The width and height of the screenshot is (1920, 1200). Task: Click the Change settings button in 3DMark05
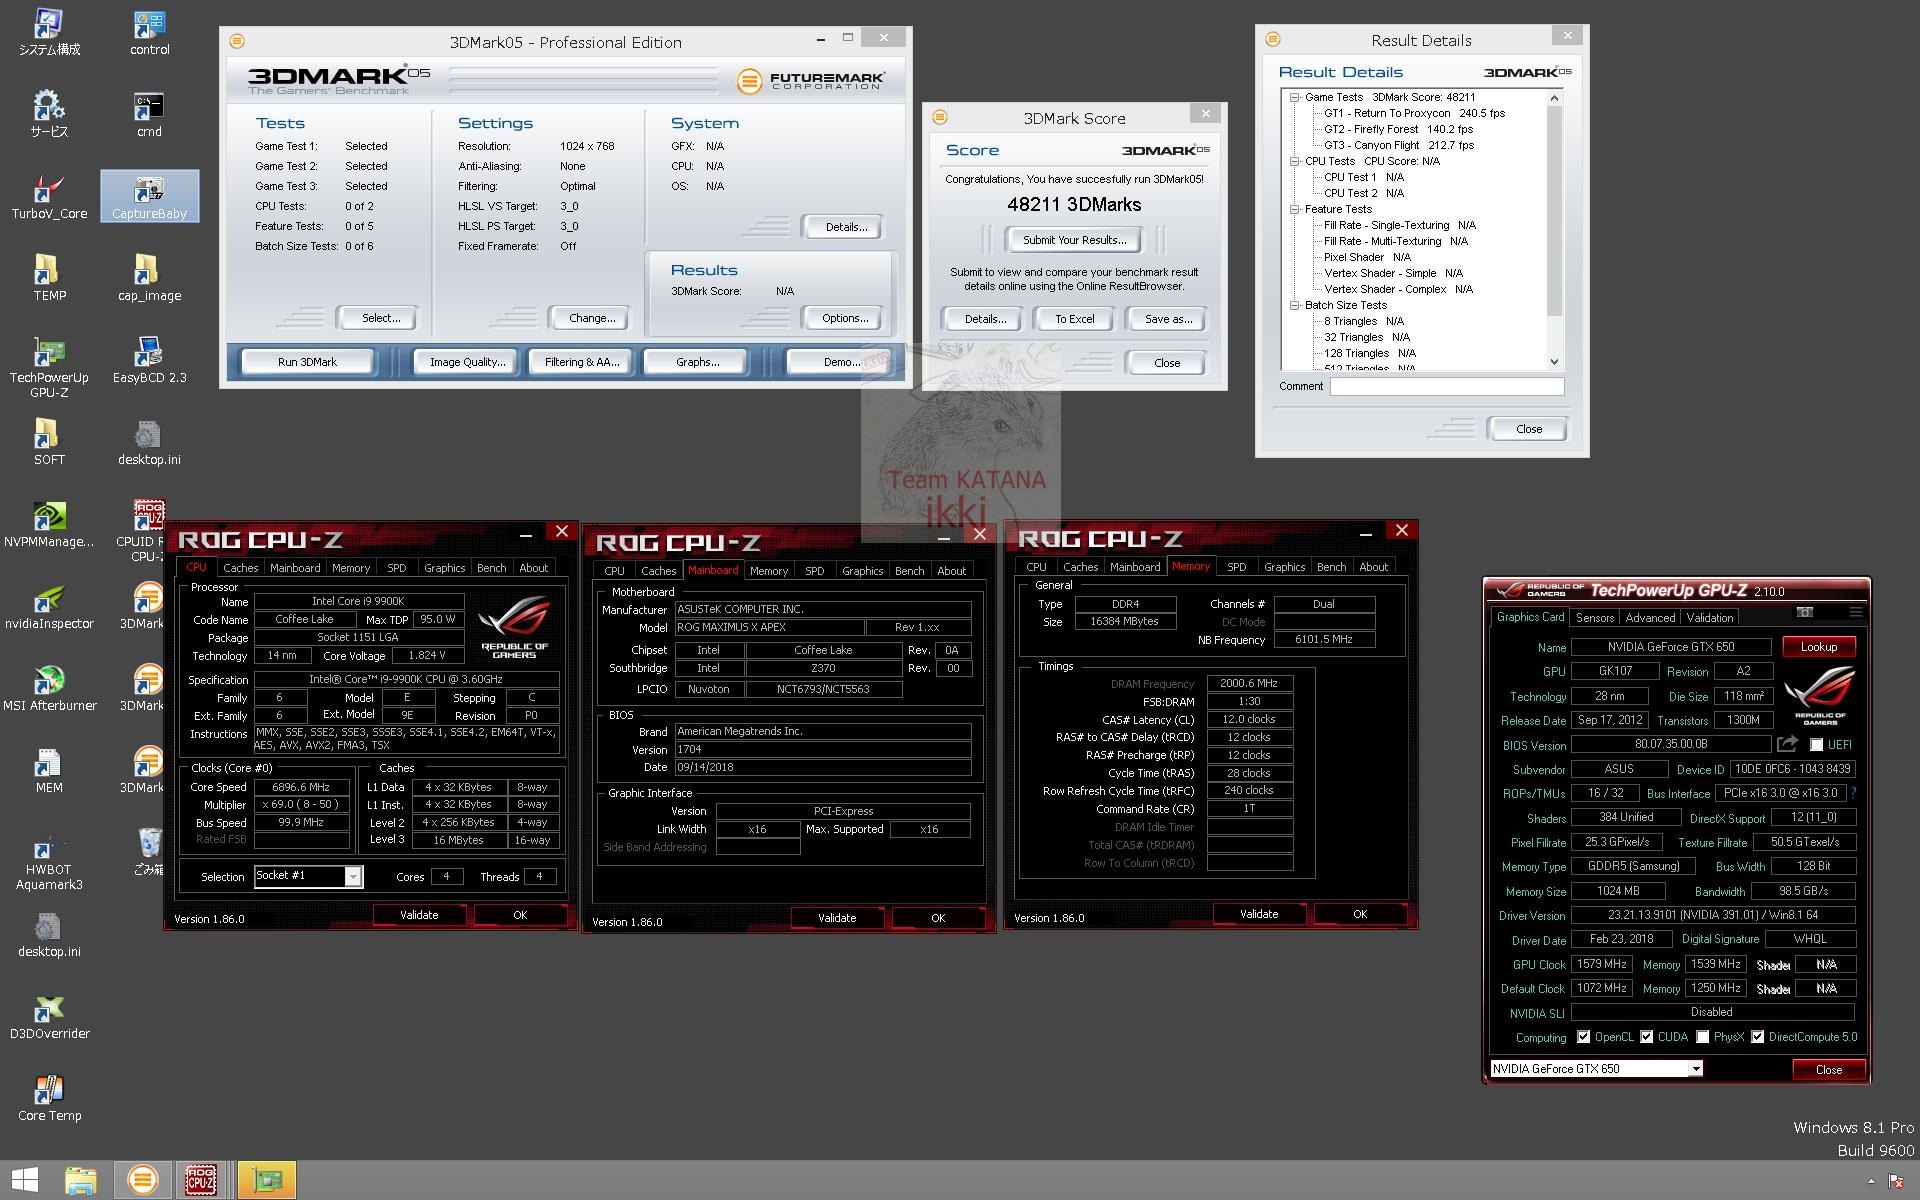click(591, 318)
